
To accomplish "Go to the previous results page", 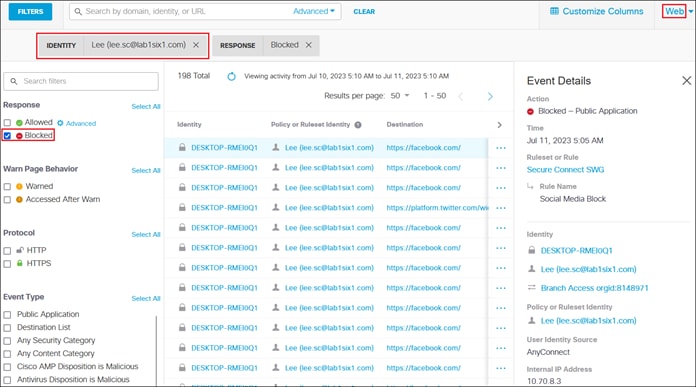I will (x=460, y=96).
